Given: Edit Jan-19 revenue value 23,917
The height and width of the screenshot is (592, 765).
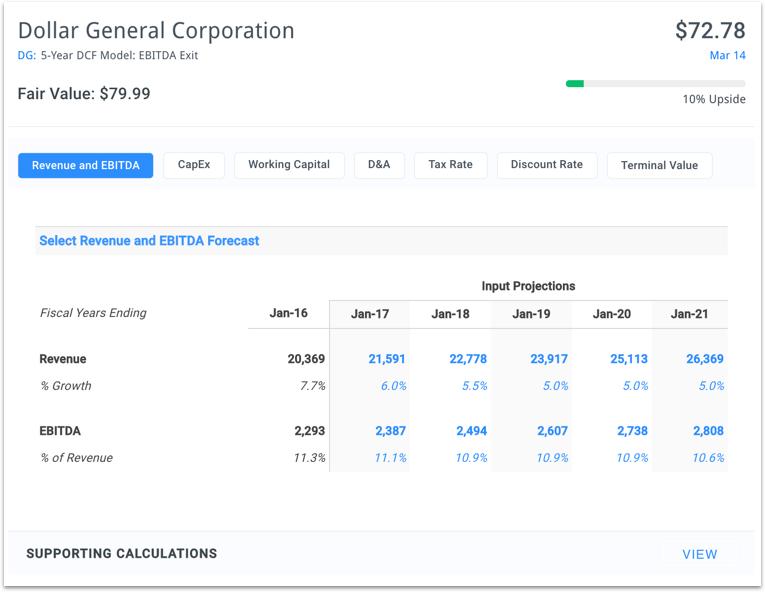Looking at the screenshot, I should pos(548,359).
